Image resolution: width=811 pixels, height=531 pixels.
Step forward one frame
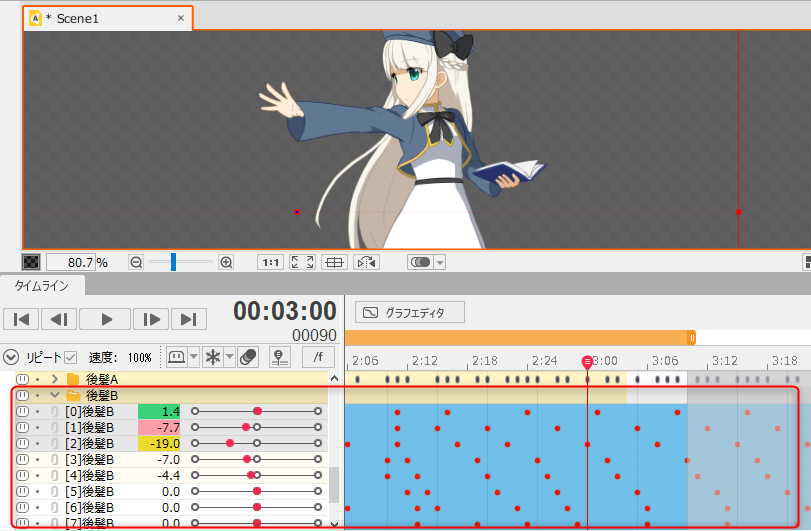pos(150,319)
